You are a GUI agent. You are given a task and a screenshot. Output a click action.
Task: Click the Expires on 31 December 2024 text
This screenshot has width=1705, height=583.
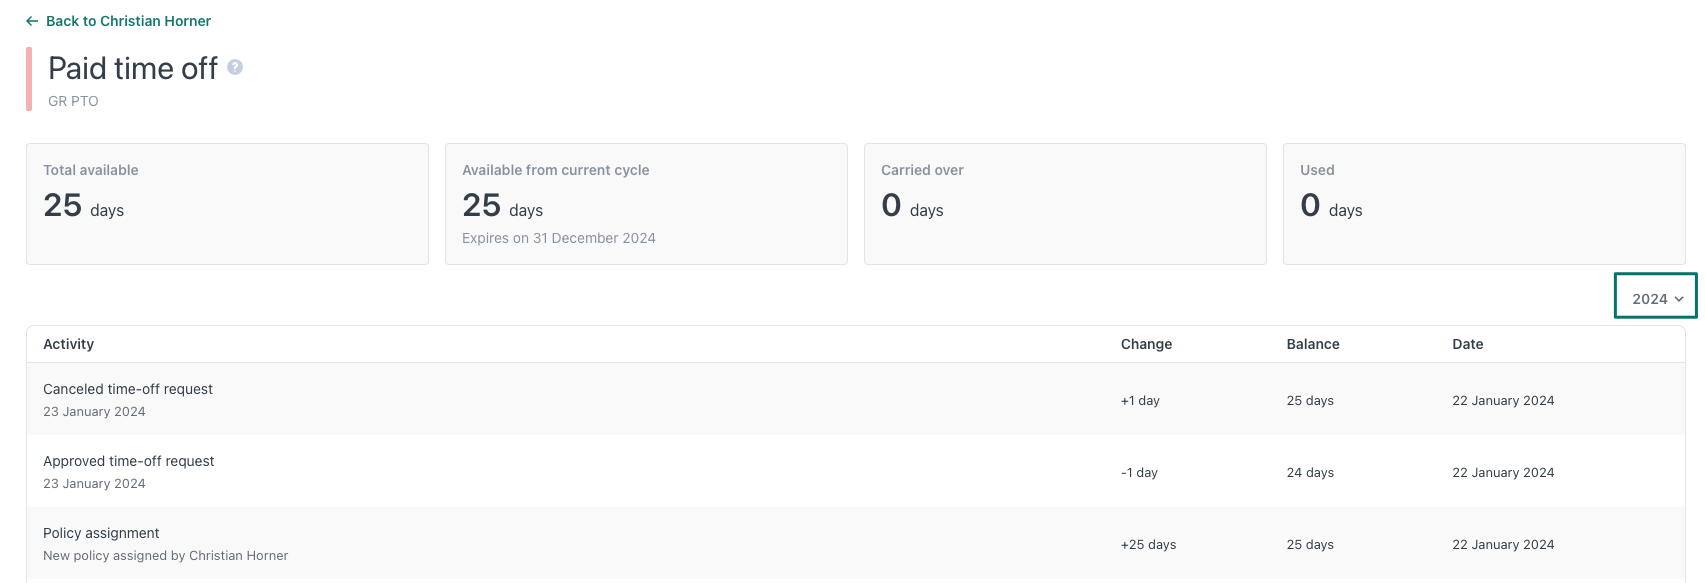558,238
